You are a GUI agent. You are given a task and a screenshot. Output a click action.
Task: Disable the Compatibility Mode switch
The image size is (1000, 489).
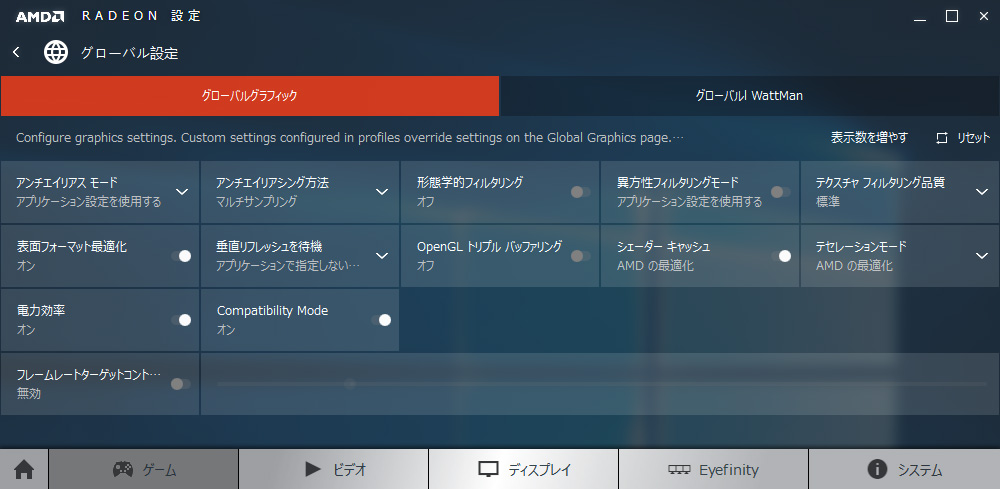coord(381,320)
